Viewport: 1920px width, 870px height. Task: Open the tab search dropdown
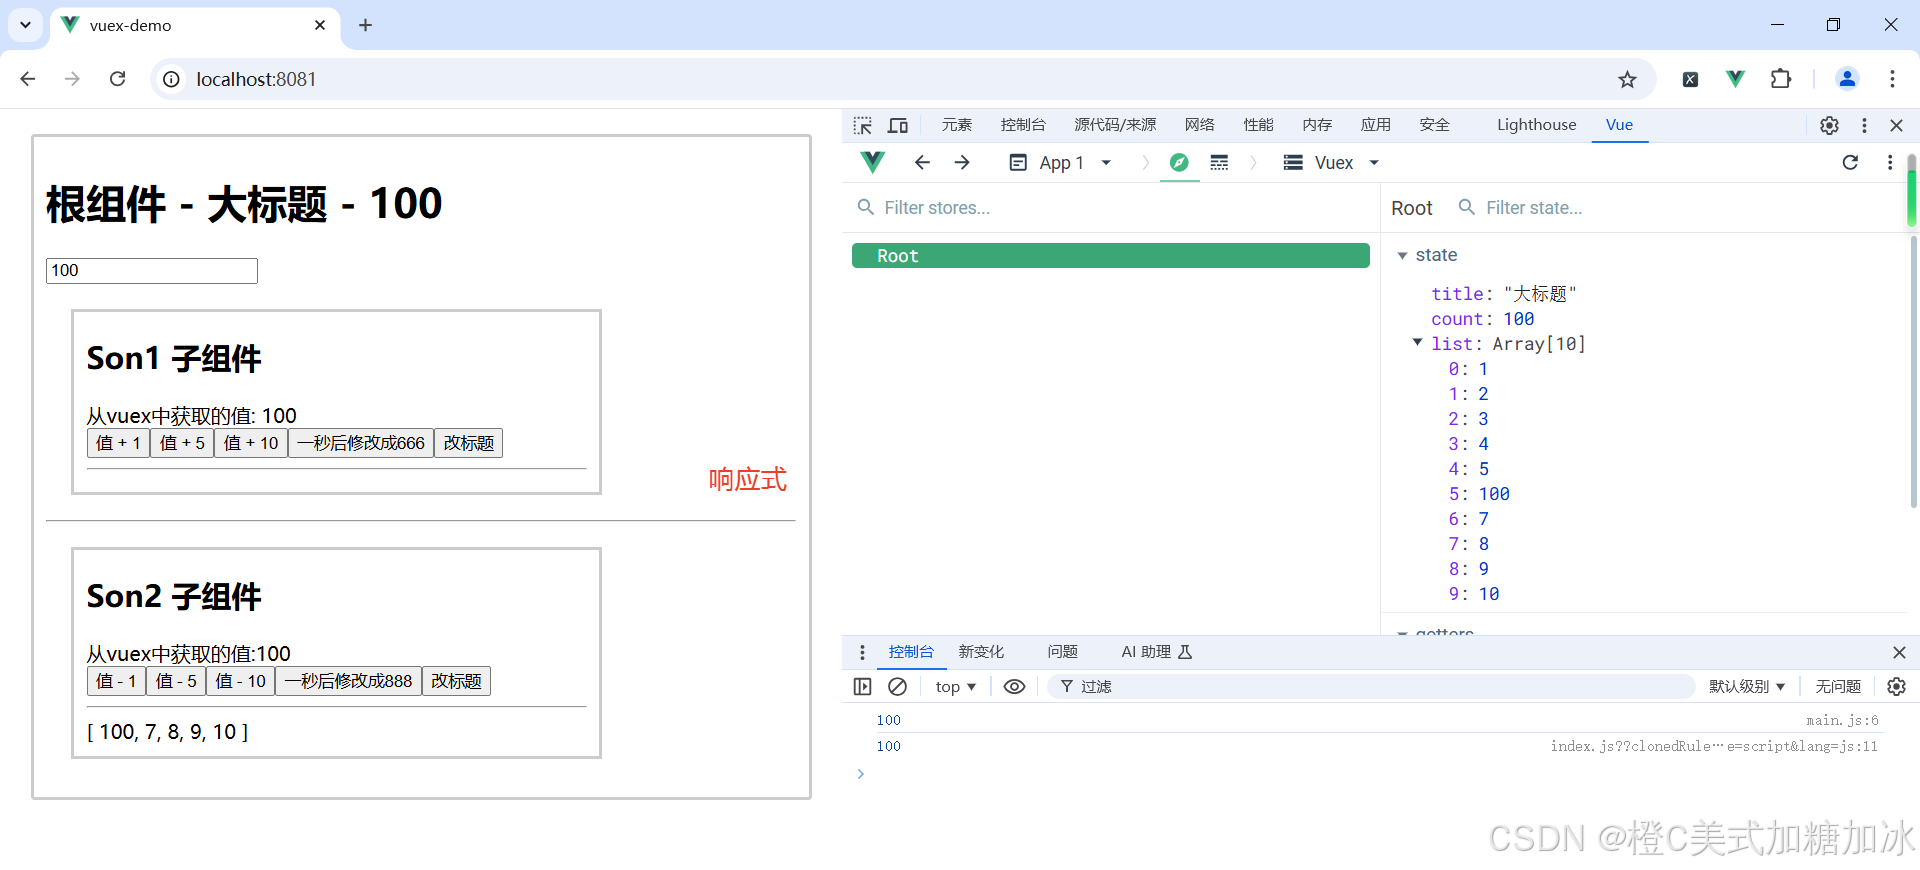click(25, 25)
